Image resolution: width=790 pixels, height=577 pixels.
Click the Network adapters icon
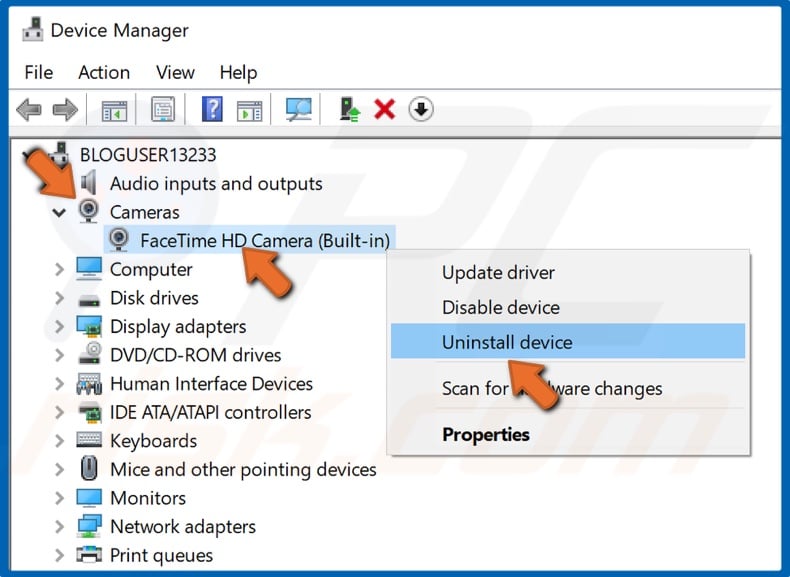click(89, 526)
